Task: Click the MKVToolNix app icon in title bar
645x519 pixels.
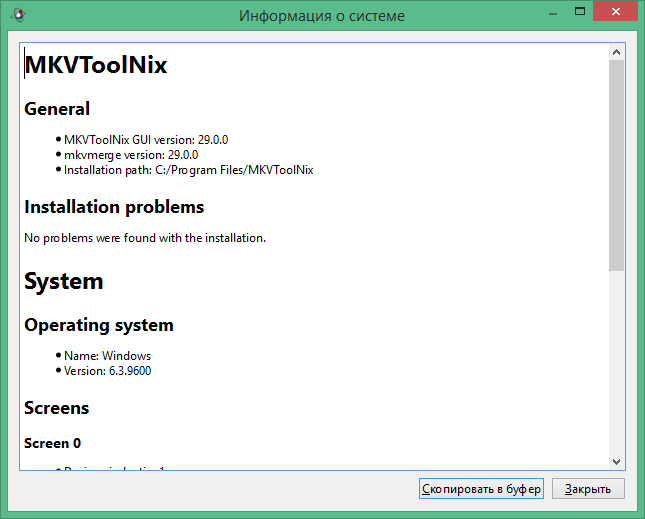Action: tap(19, 15)
